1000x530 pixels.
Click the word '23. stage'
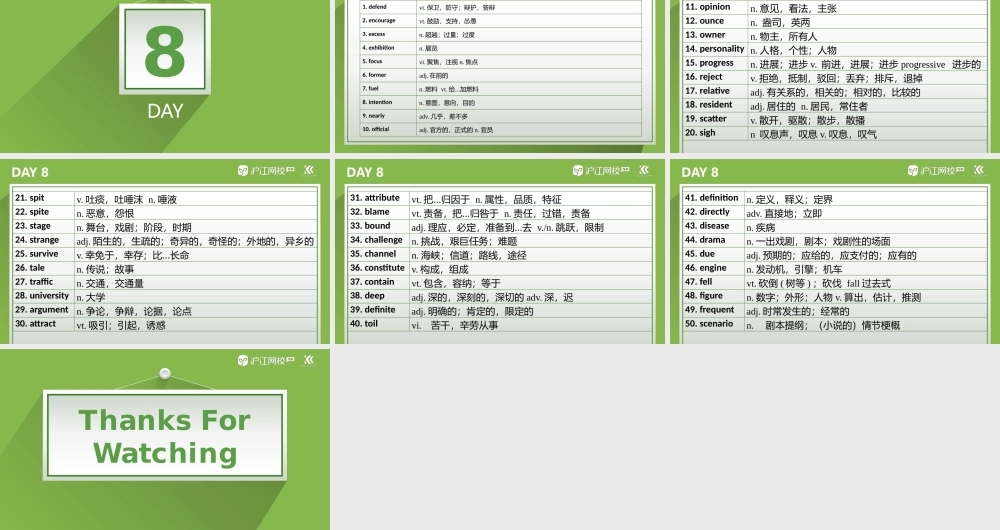click(33, 226)
